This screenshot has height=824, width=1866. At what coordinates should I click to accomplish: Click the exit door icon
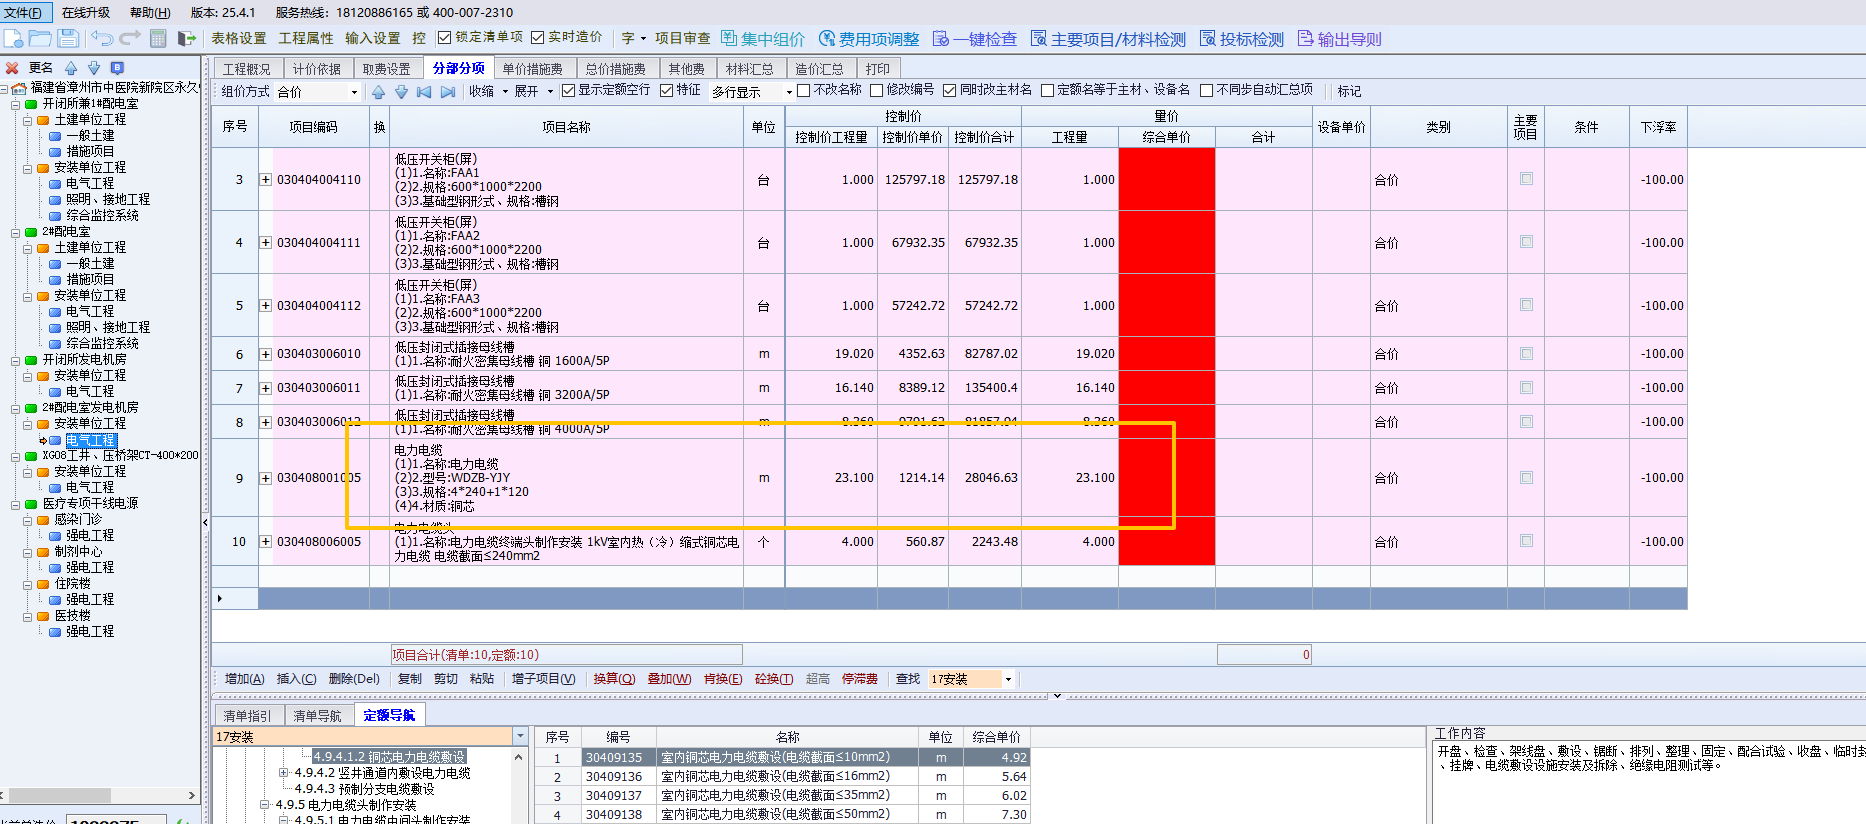(186, 38)
